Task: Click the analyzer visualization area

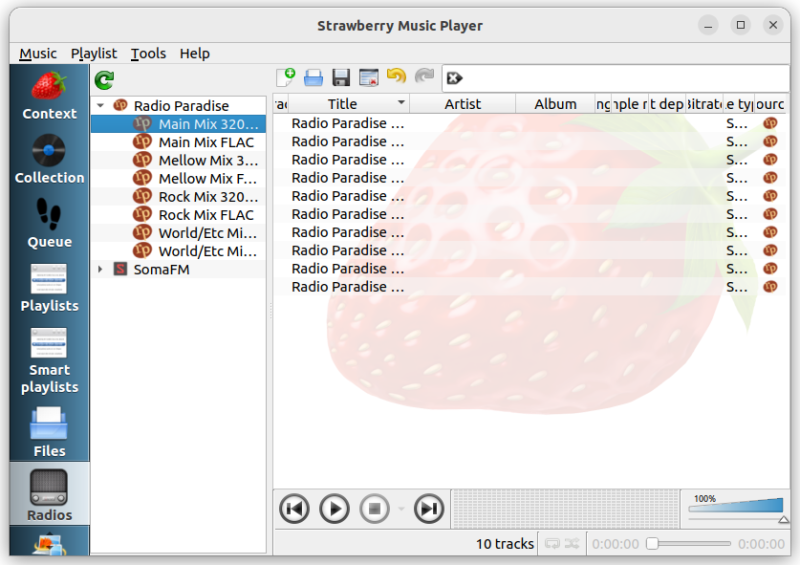Action: (565, 509)
